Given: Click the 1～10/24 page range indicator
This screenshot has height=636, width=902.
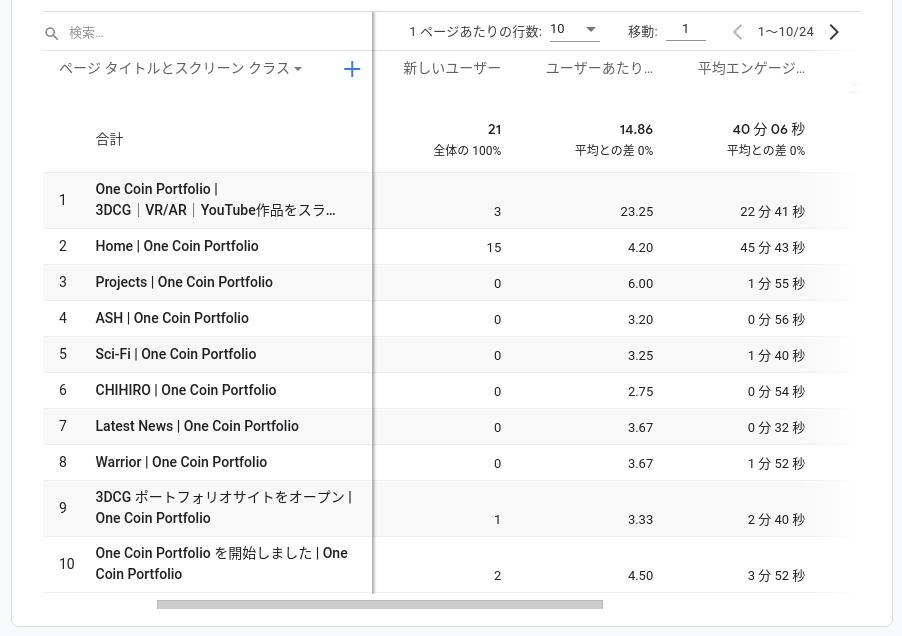Looking at the screenshot, I should point(785,32).
